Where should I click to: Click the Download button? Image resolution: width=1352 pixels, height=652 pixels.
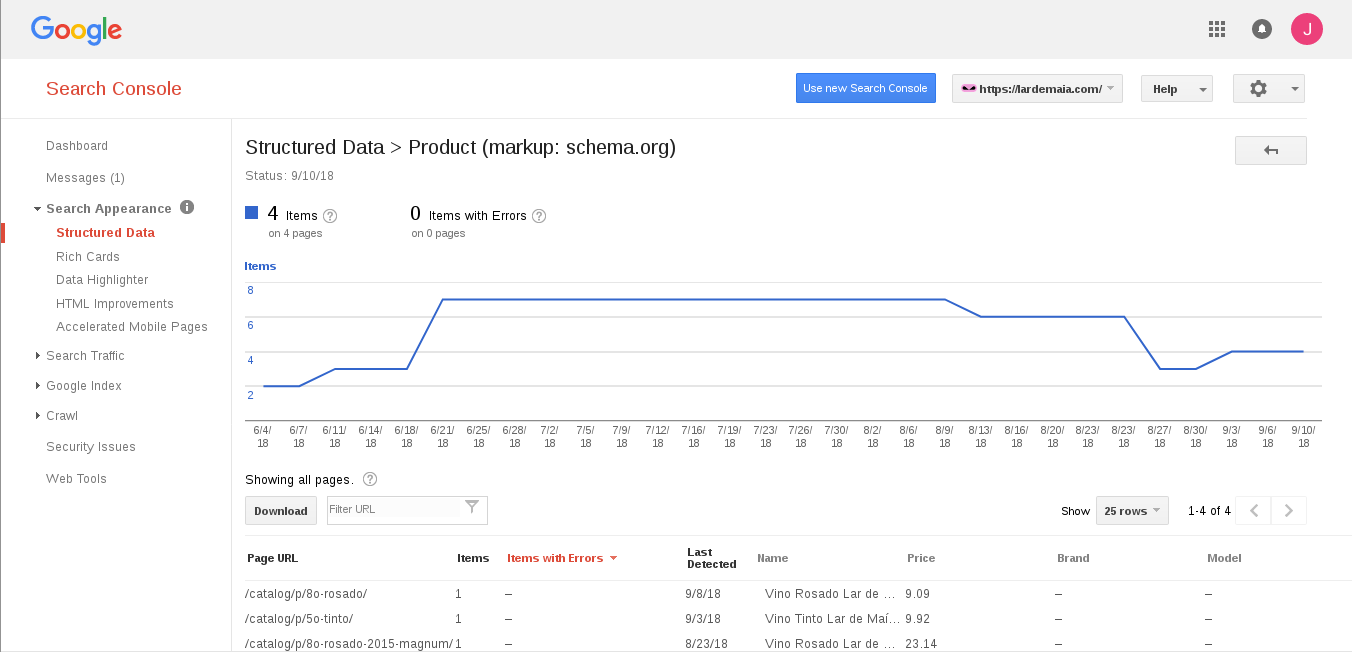click(281, 511)
